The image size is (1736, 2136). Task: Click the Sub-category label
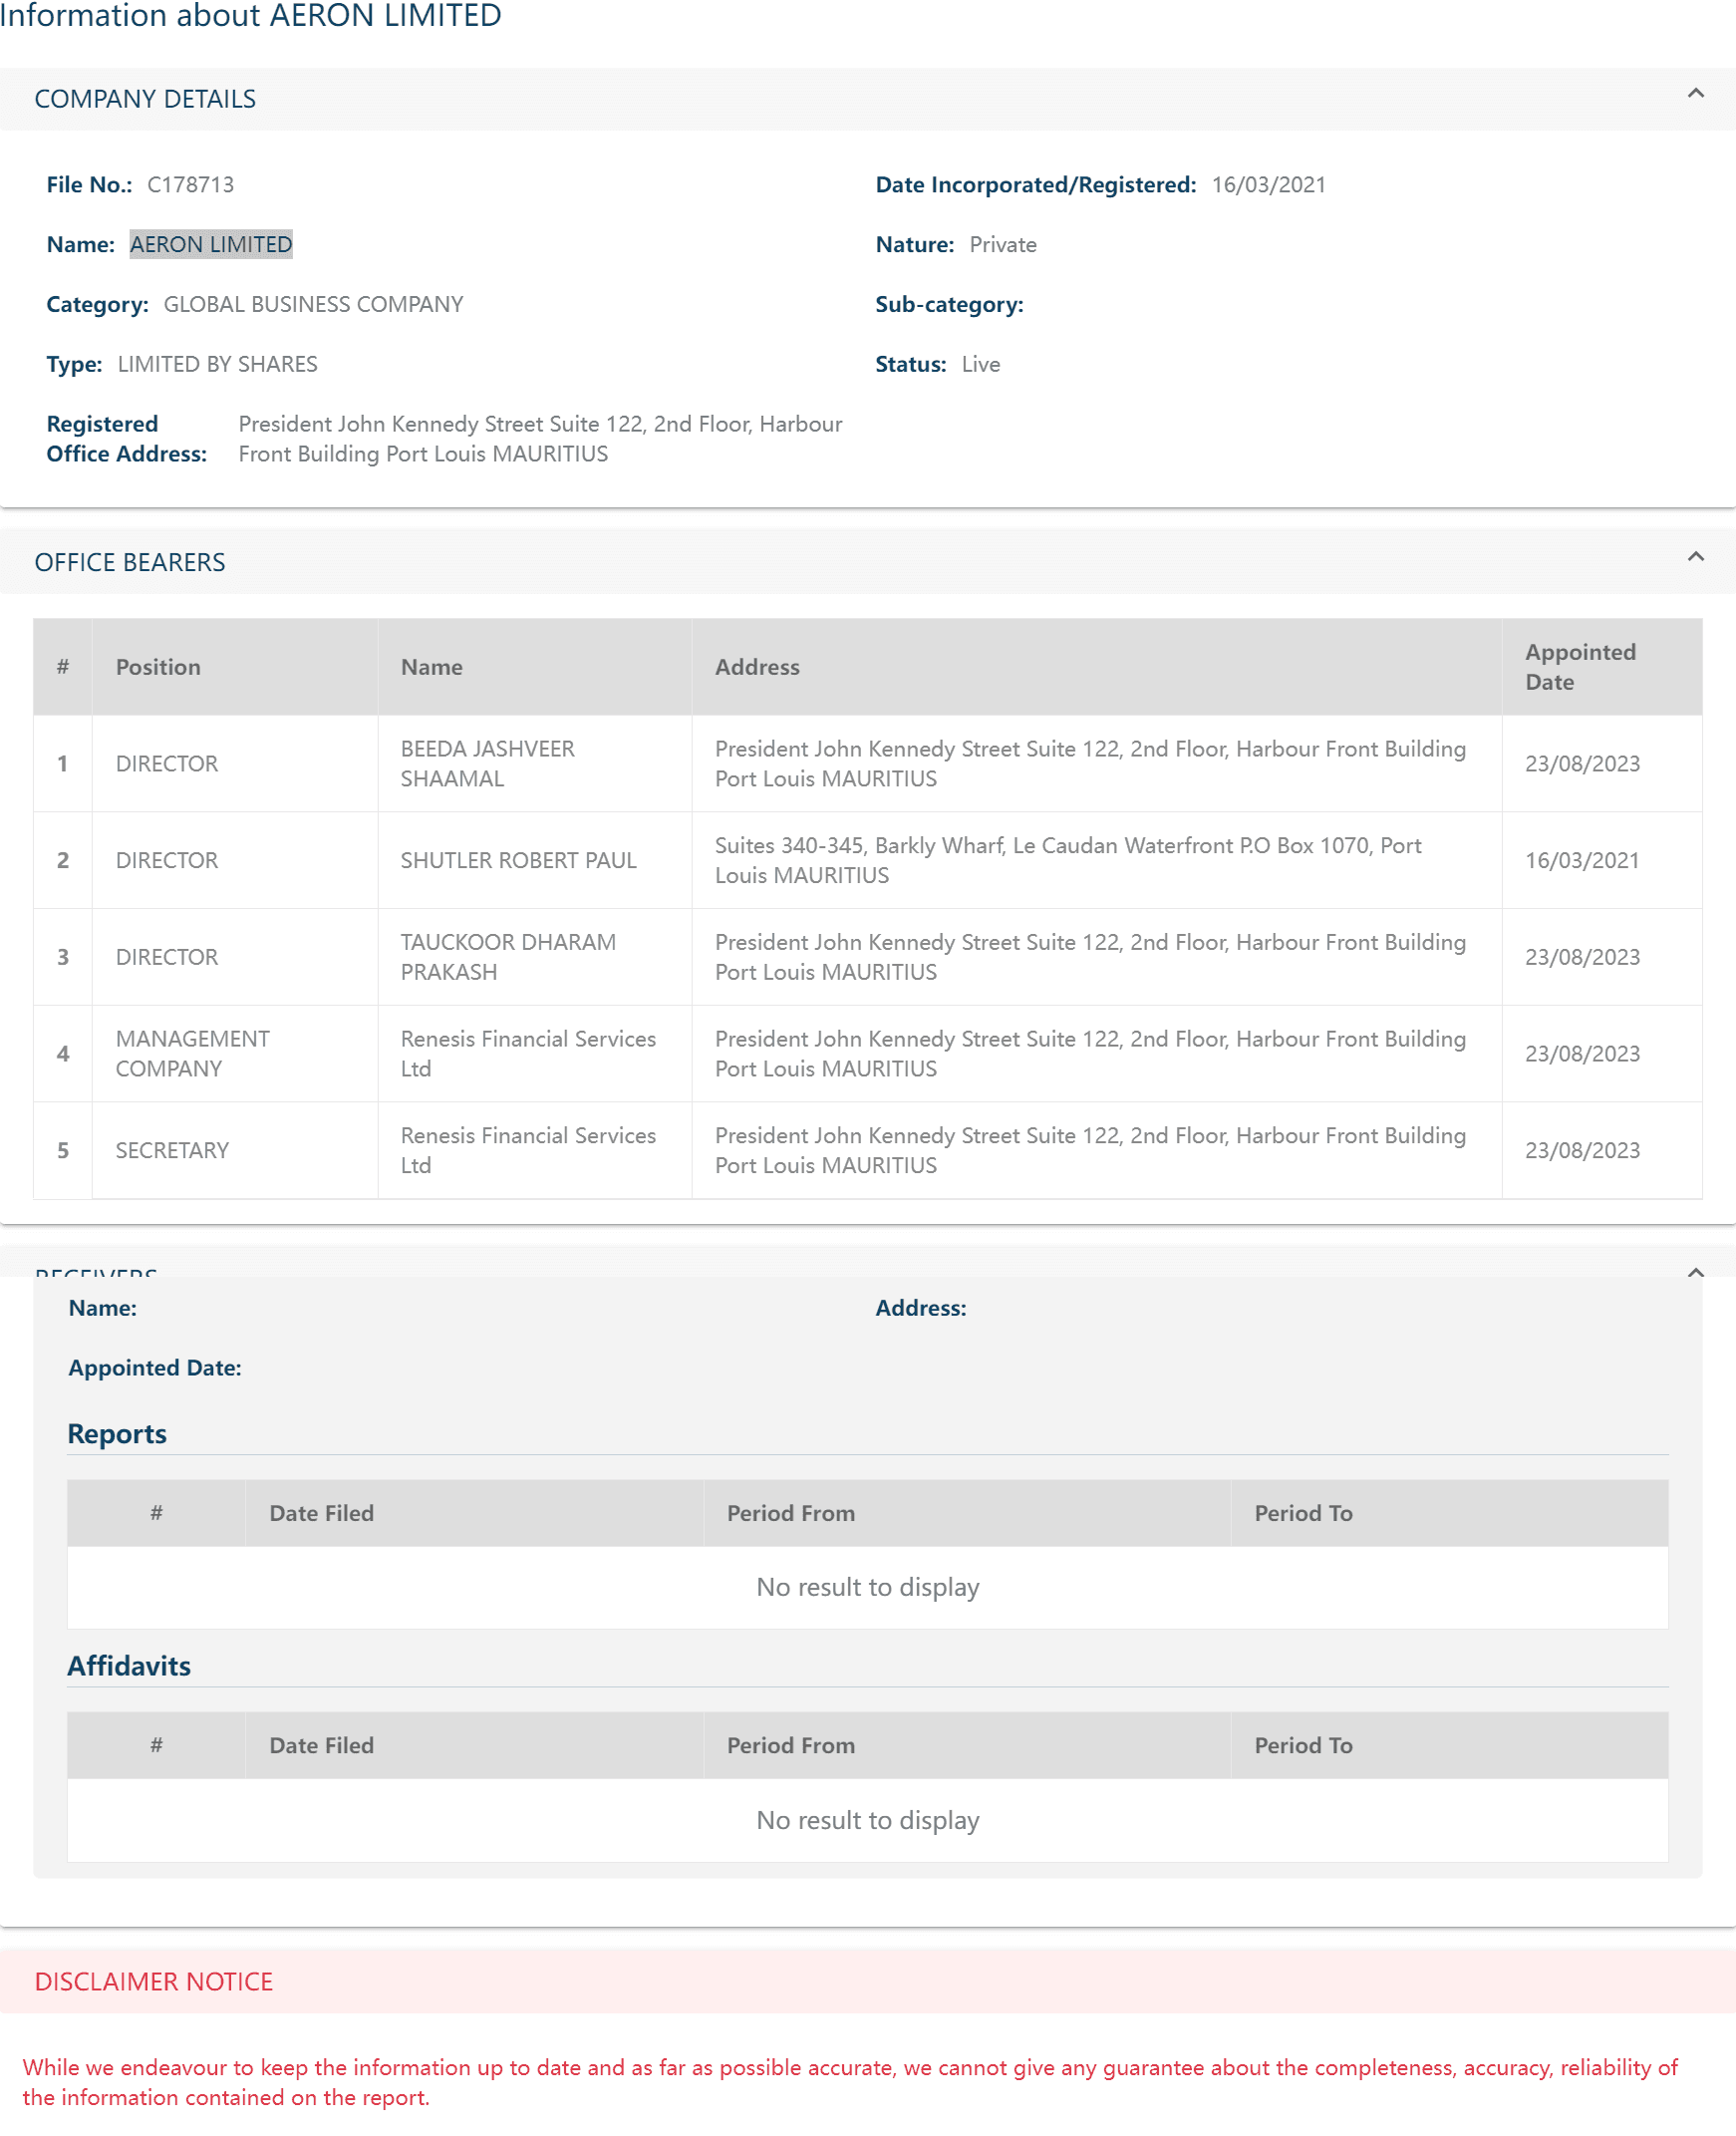pos(949,304)
